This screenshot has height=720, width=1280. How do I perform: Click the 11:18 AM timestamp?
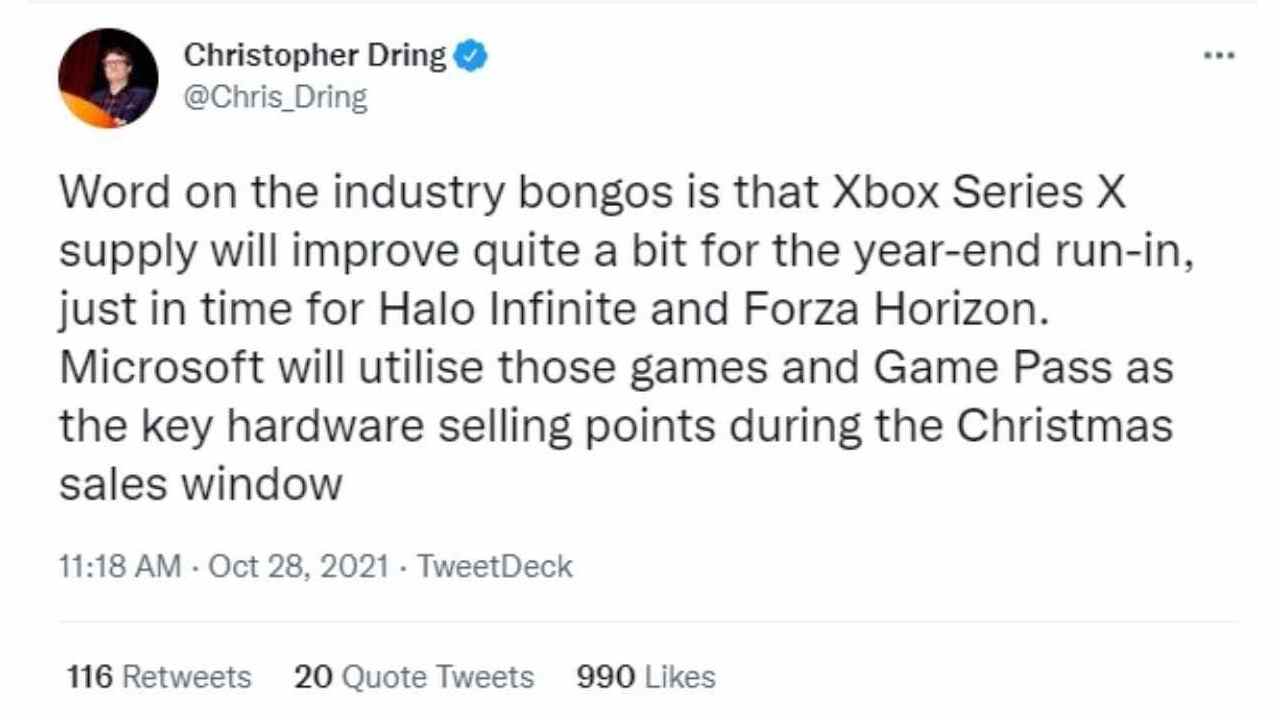[x=121, y=566]
